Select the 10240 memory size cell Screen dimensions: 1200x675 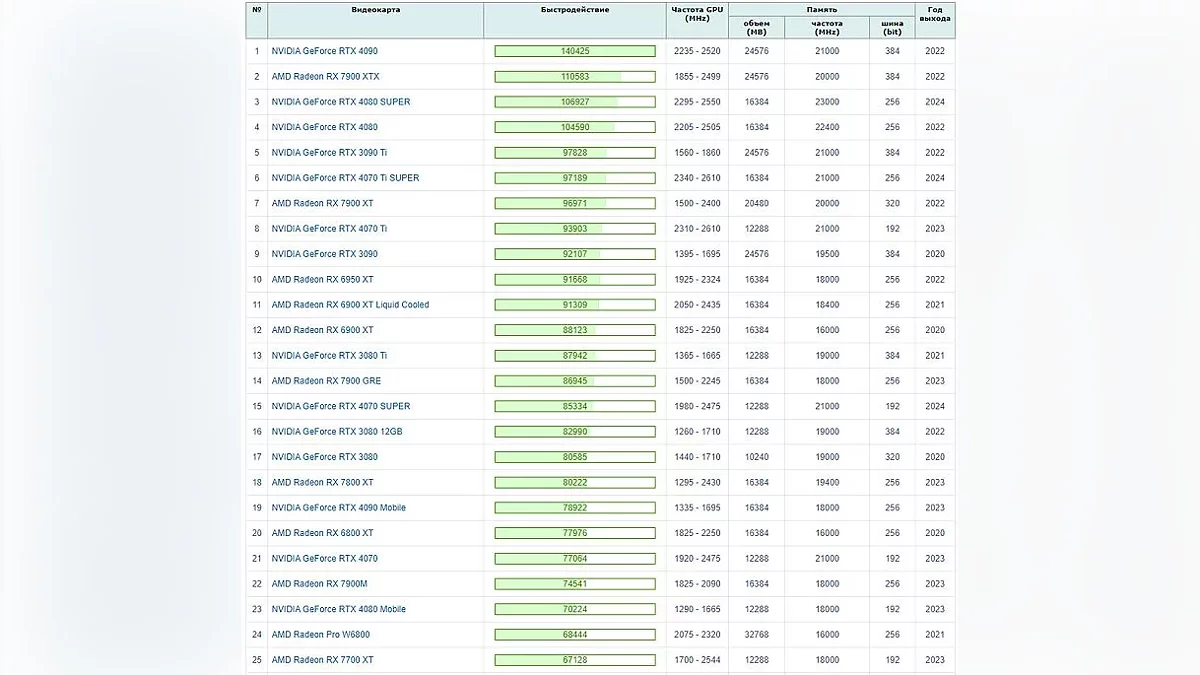pyautogui.click(x=757, y=457)
